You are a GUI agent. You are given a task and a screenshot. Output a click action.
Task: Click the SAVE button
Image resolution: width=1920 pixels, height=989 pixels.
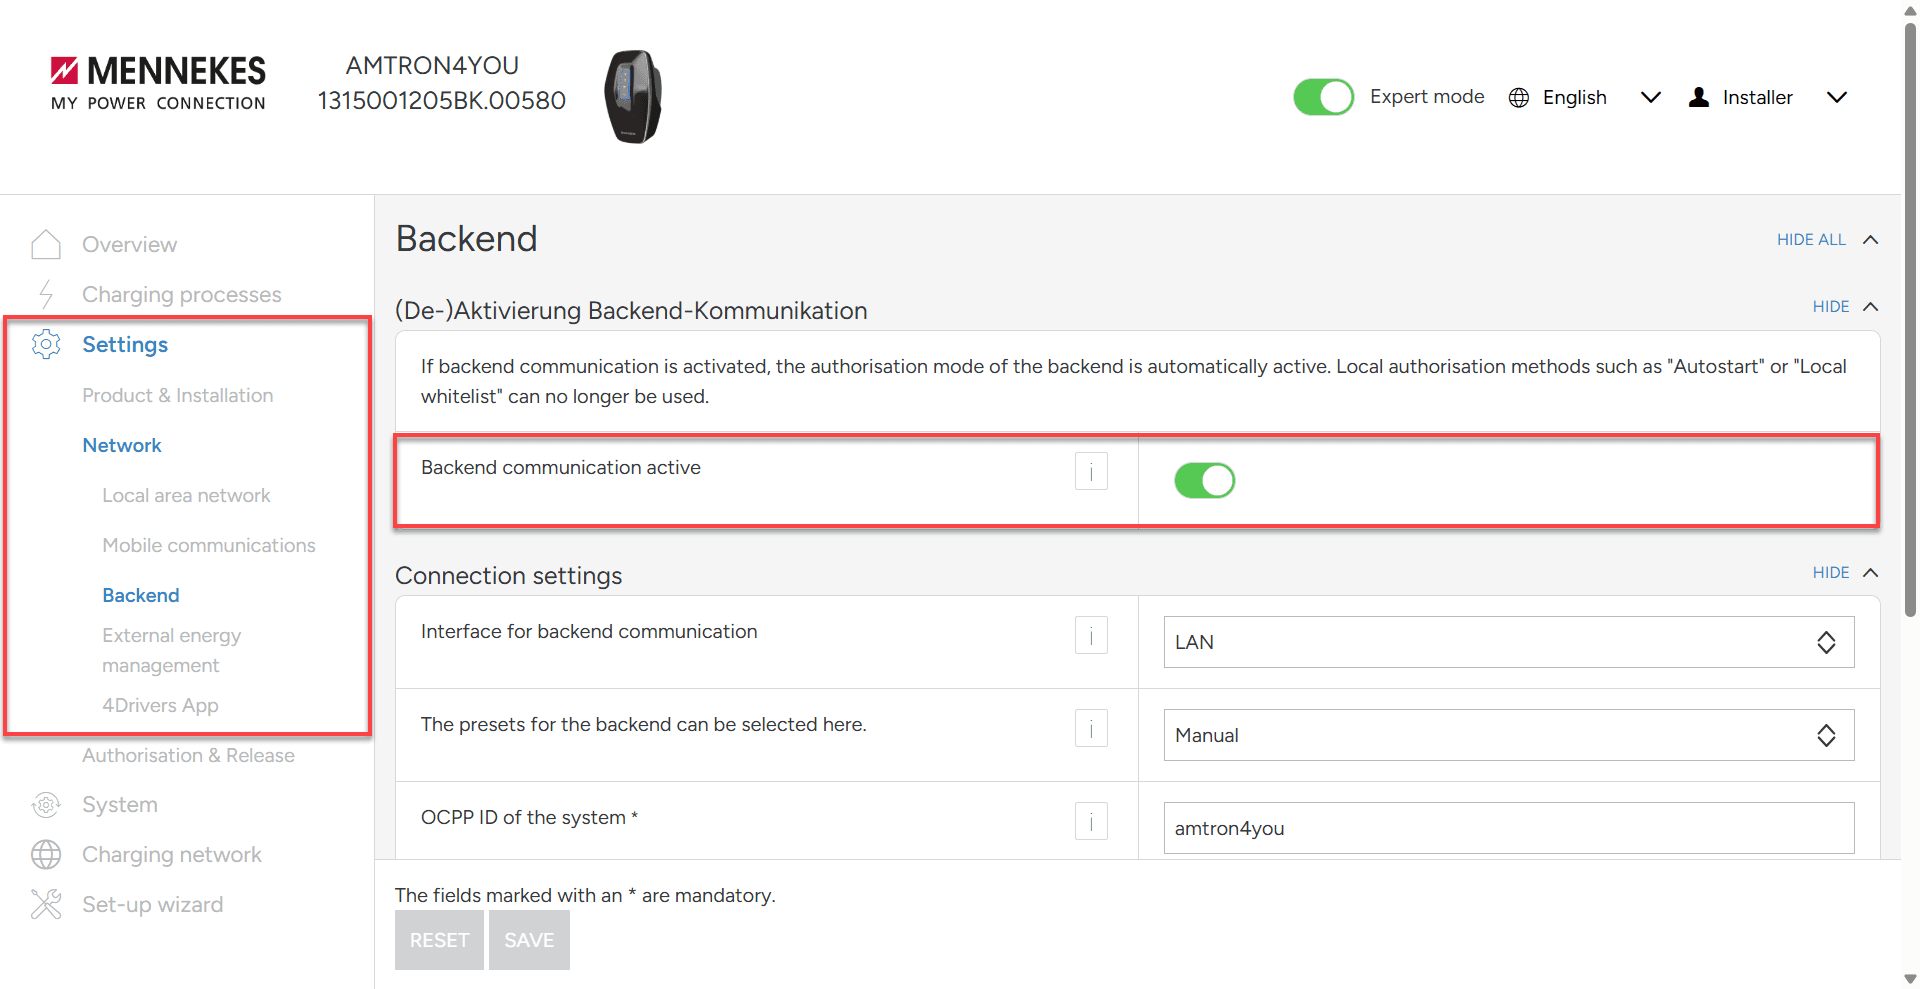tap(529, 940)
